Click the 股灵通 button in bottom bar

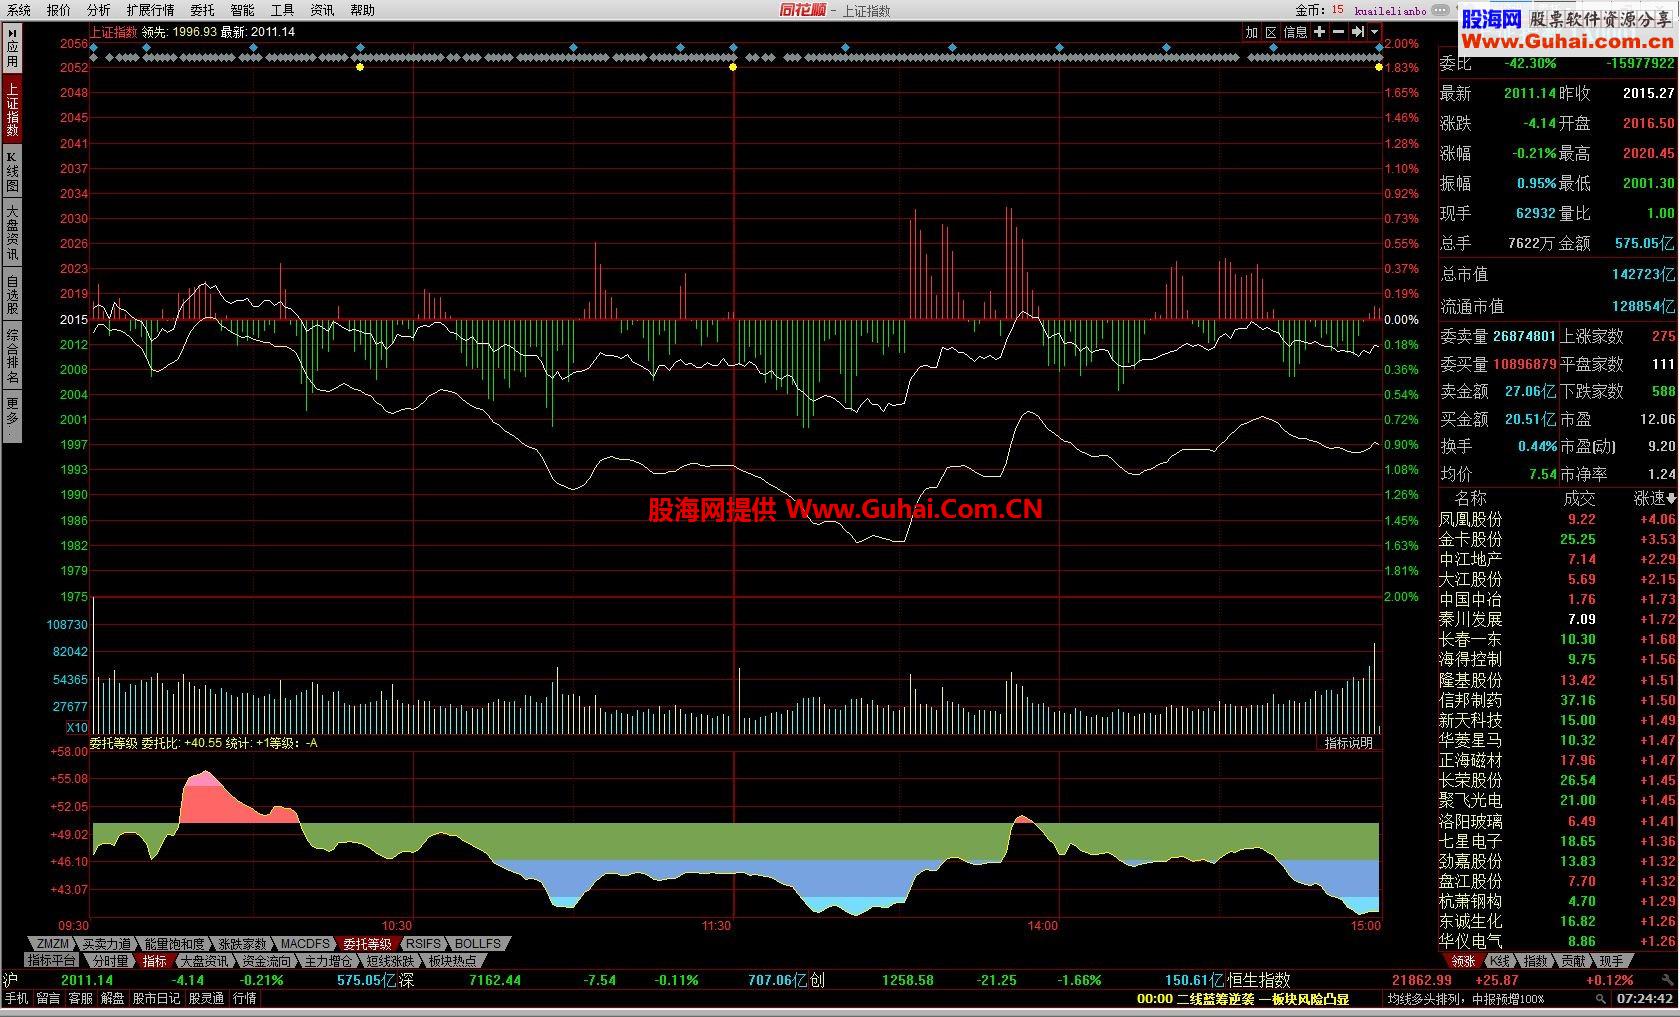tap(206, 998)
